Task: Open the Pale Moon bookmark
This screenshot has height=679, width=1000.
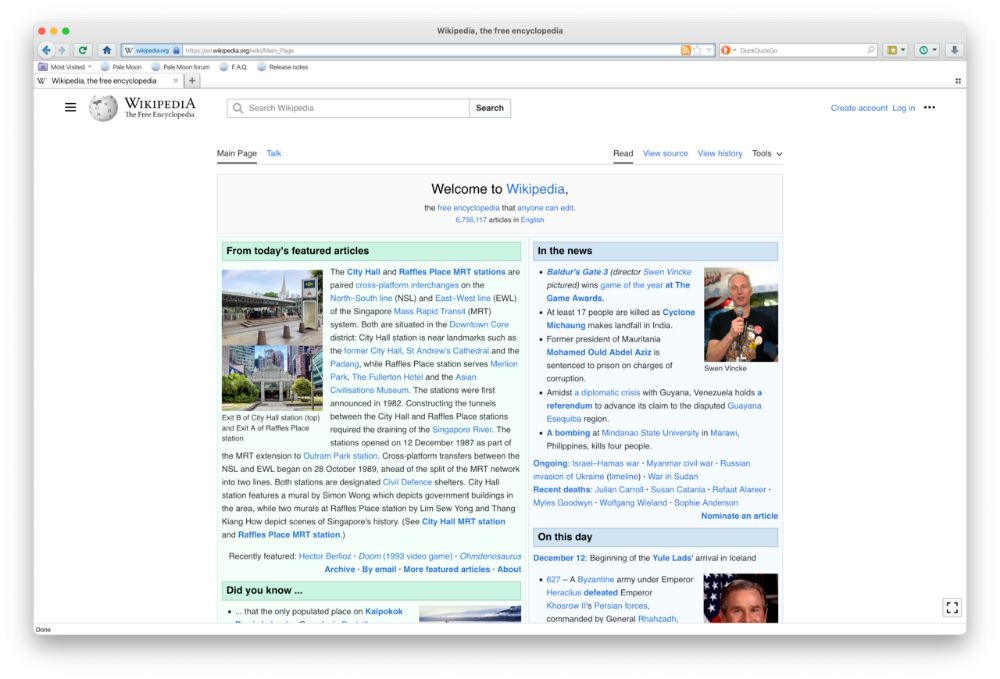Action: [121, 67]
